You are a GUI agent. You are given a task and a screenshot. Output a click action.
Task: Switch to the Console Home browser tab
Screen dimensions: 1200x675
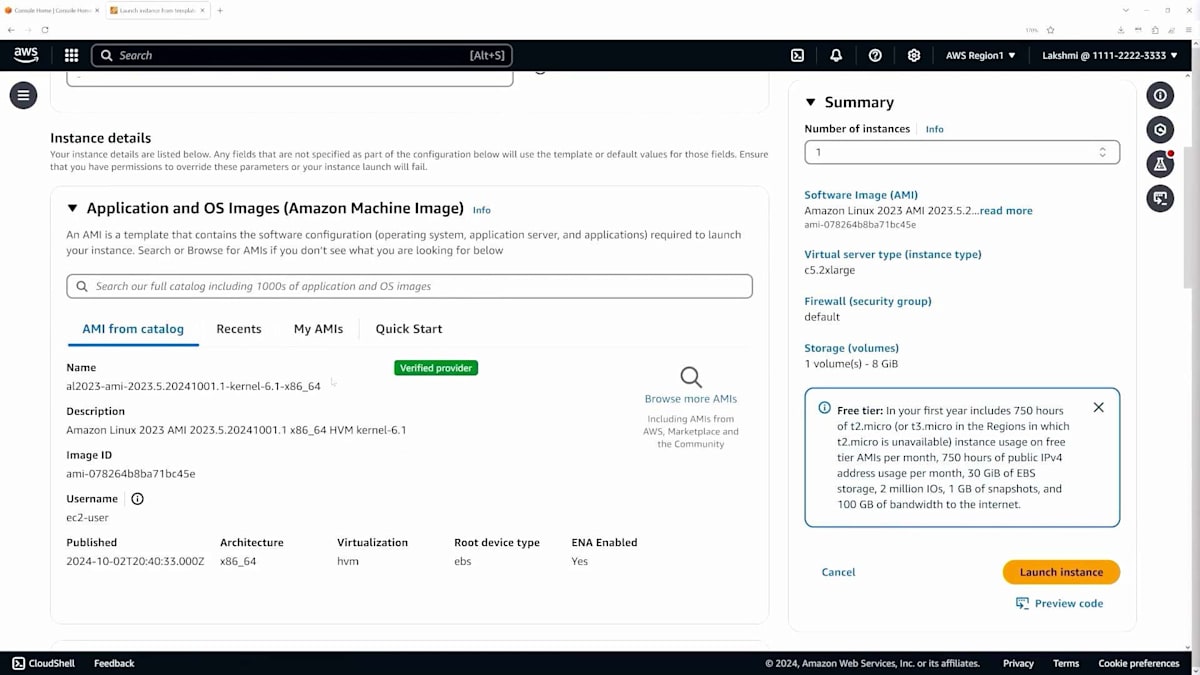[50, 10]
